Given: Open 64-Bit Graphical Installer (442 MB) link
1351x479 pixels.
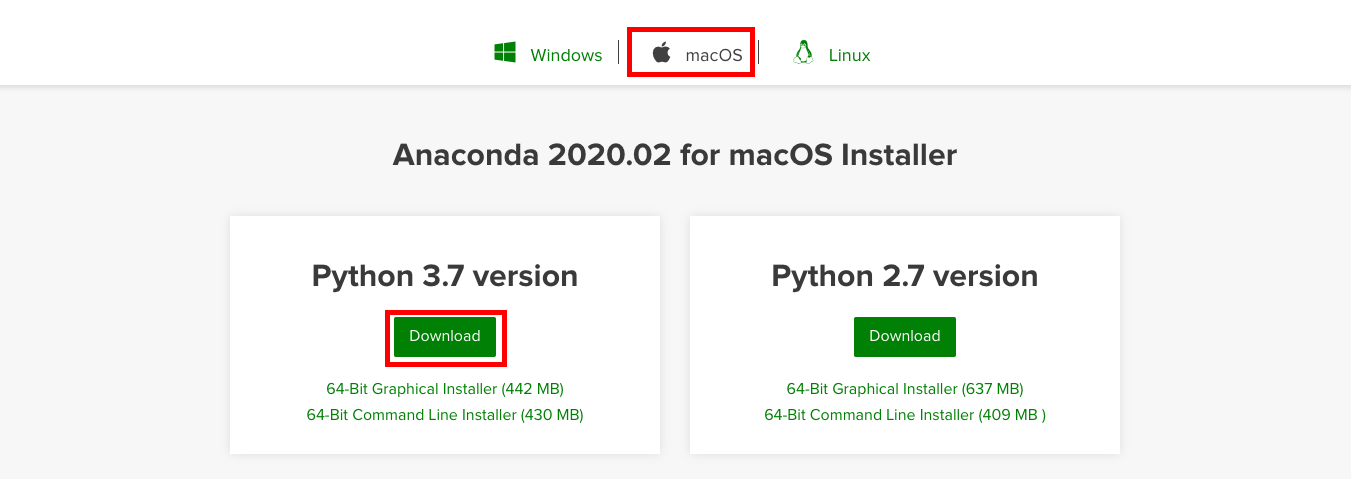Looking at the screenshot, I should (x=445, y=388).
